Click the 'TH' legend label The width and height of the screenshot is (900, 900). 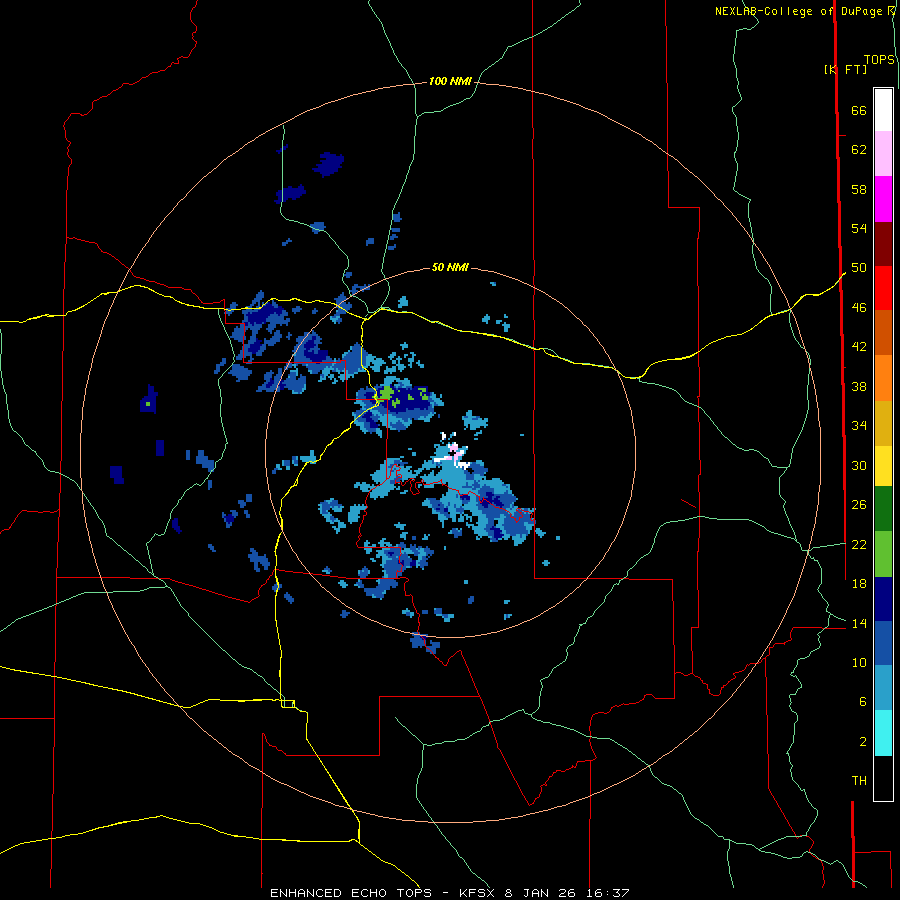859,781
